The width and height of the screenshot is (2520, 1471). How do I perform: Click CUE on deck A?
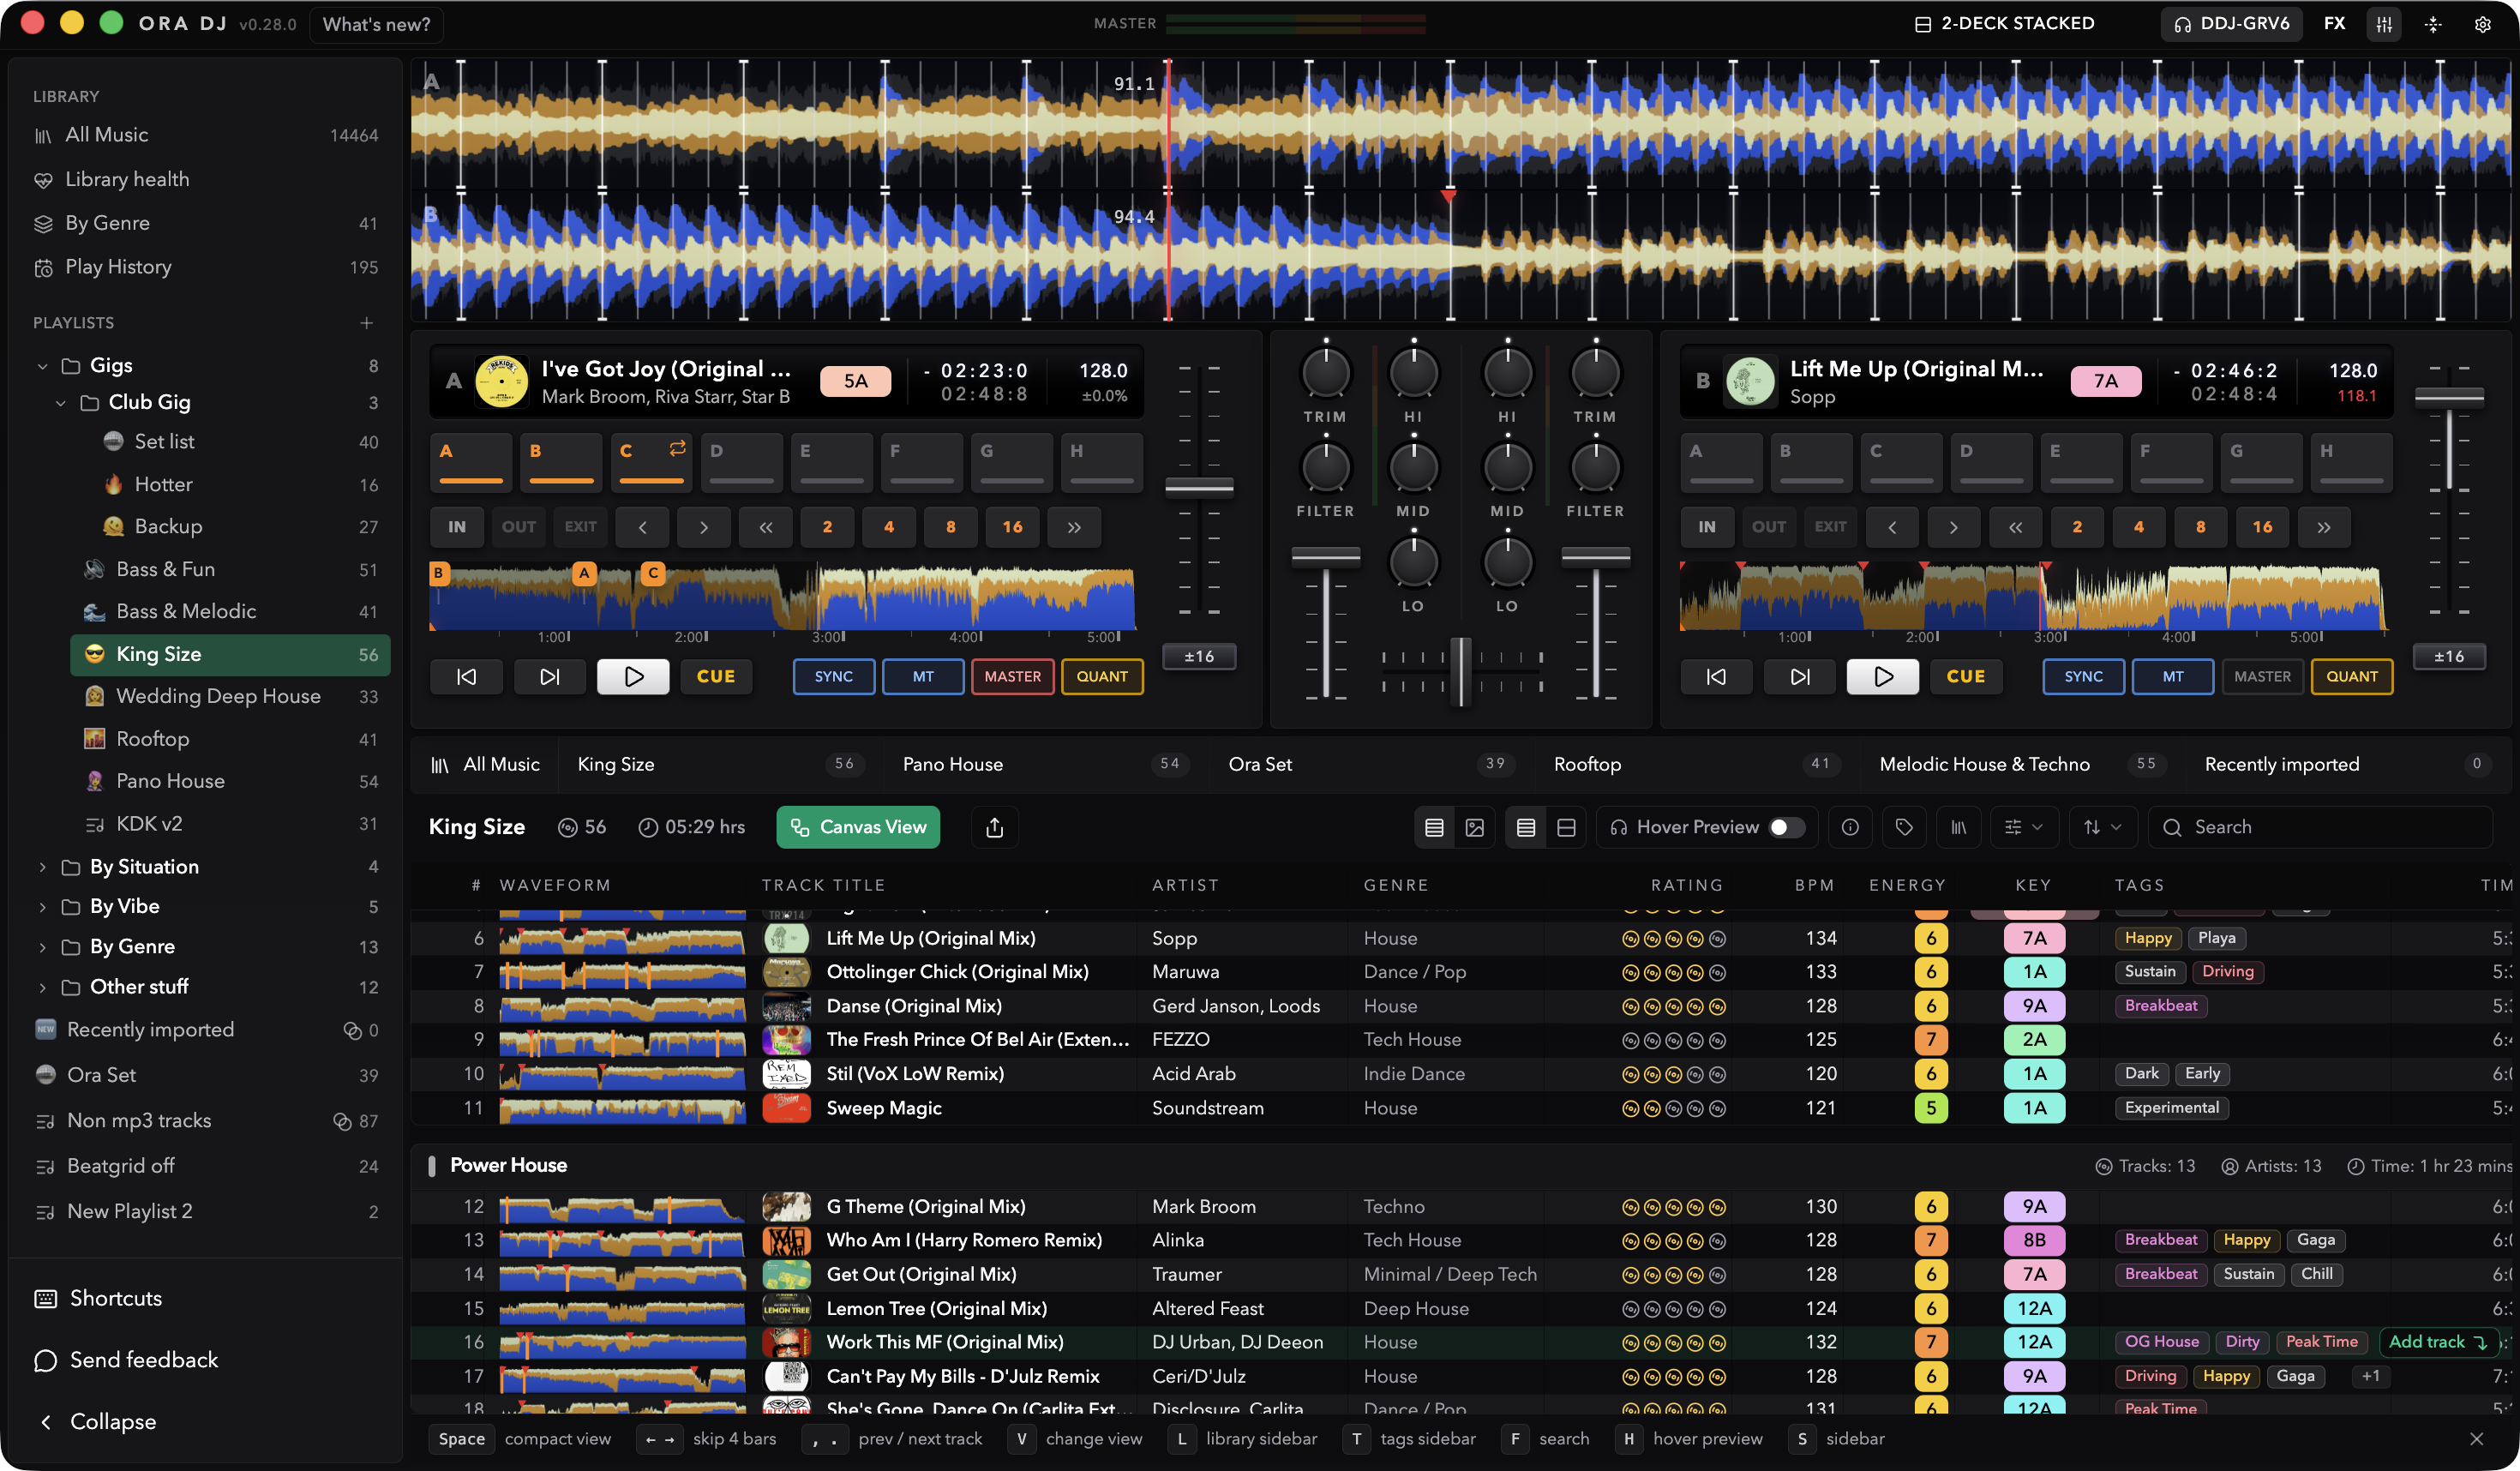(716, 677)
